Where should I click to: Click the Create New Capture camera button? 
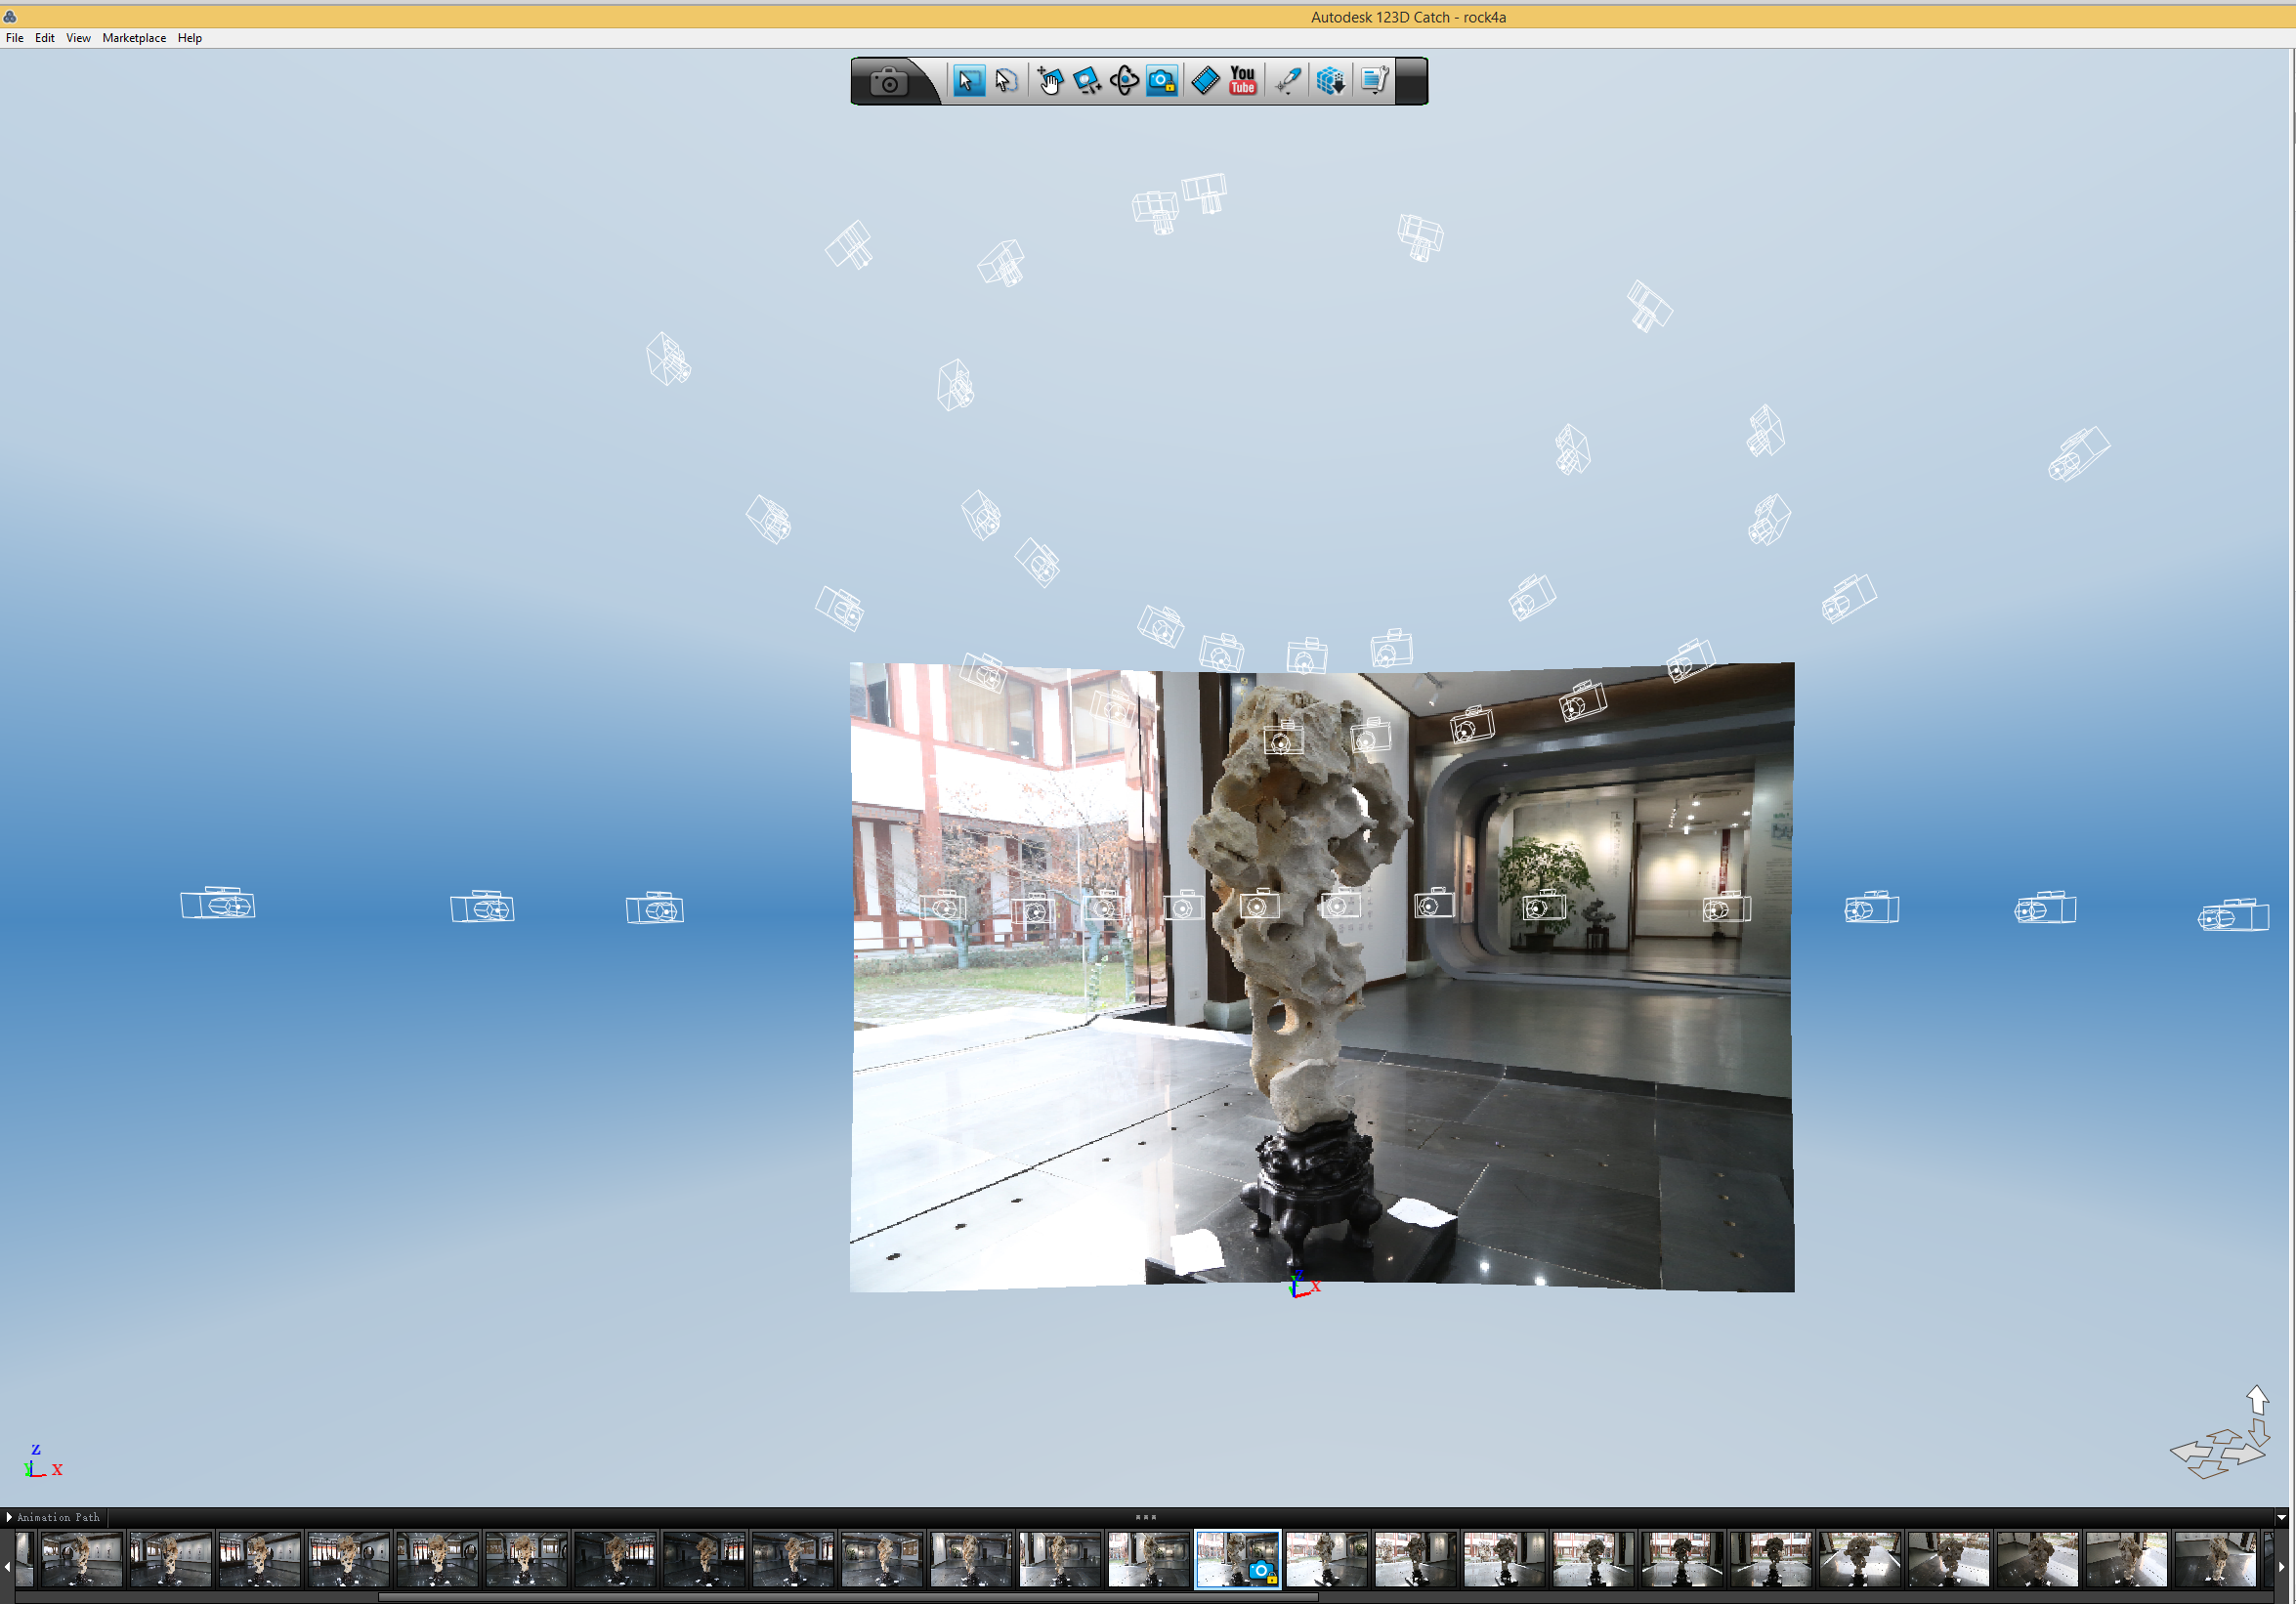[888, 82]
